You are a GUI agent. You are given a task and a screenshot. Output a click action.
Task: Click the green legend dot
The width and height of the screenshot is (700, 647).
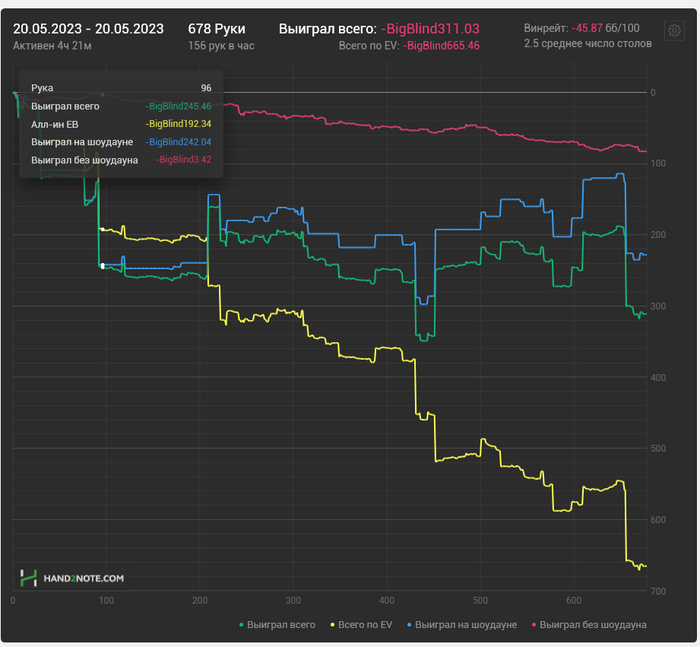pos(242,625)
